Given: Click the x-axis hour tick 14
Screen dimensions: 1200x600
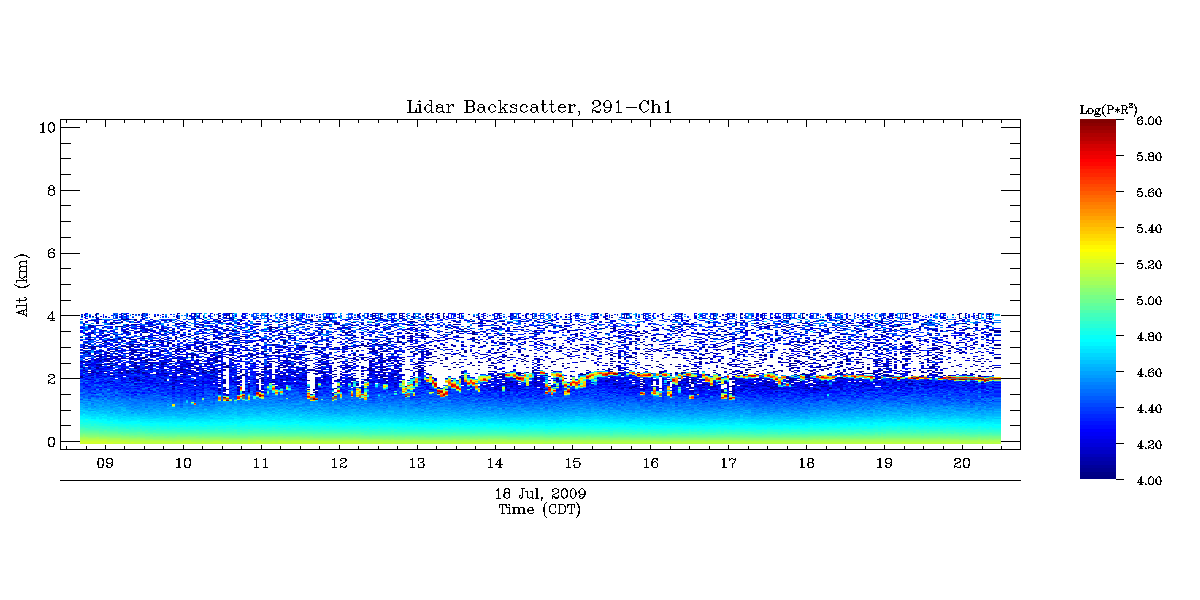Looking at the screenshot, I should tap(495, 464).
